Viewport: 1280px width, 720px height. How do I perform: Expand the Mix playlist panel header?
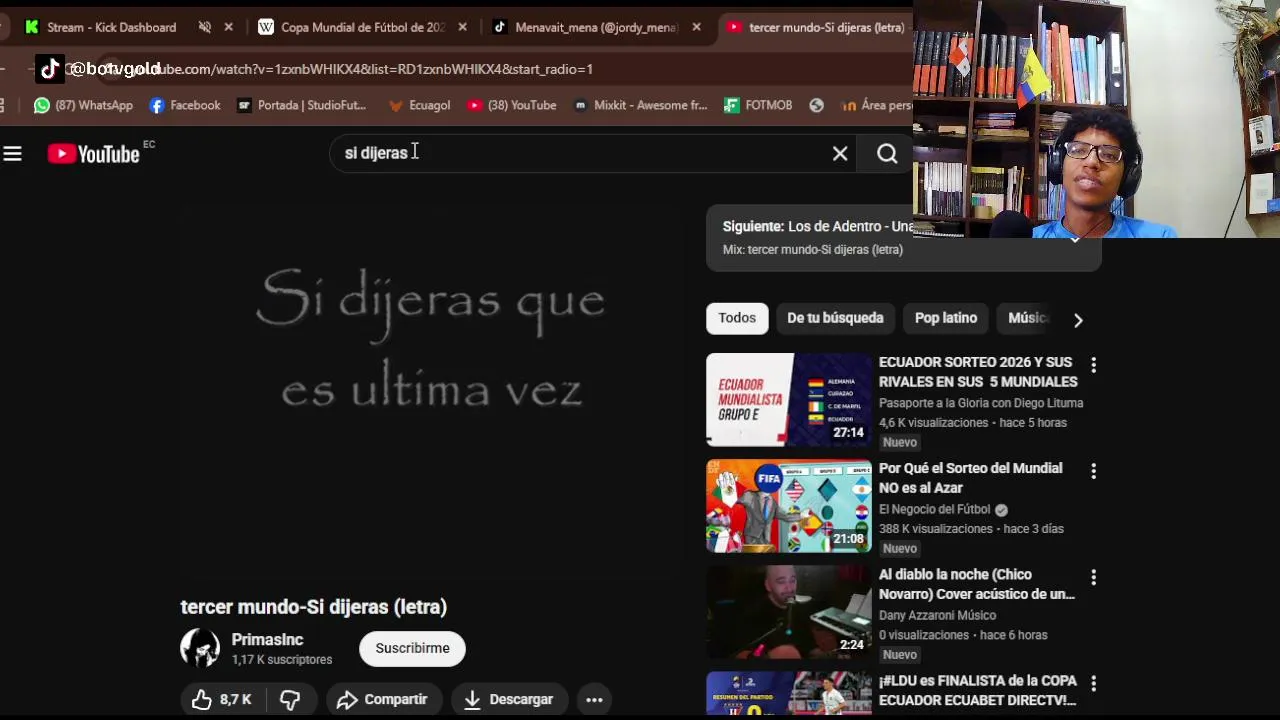point(903,238)
